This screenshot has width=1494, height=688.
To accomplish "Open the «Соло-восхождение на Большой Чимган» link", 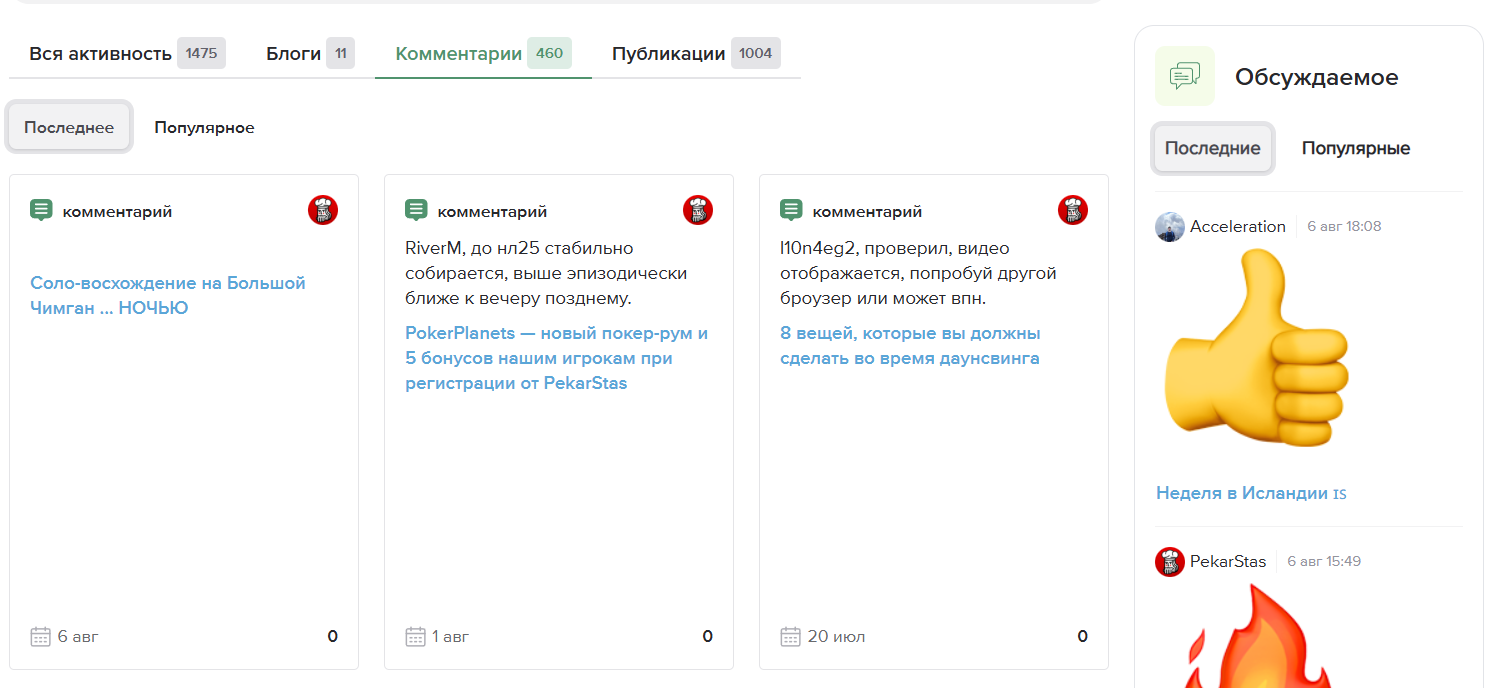I will pyautogui.click(x=167, y=295).
